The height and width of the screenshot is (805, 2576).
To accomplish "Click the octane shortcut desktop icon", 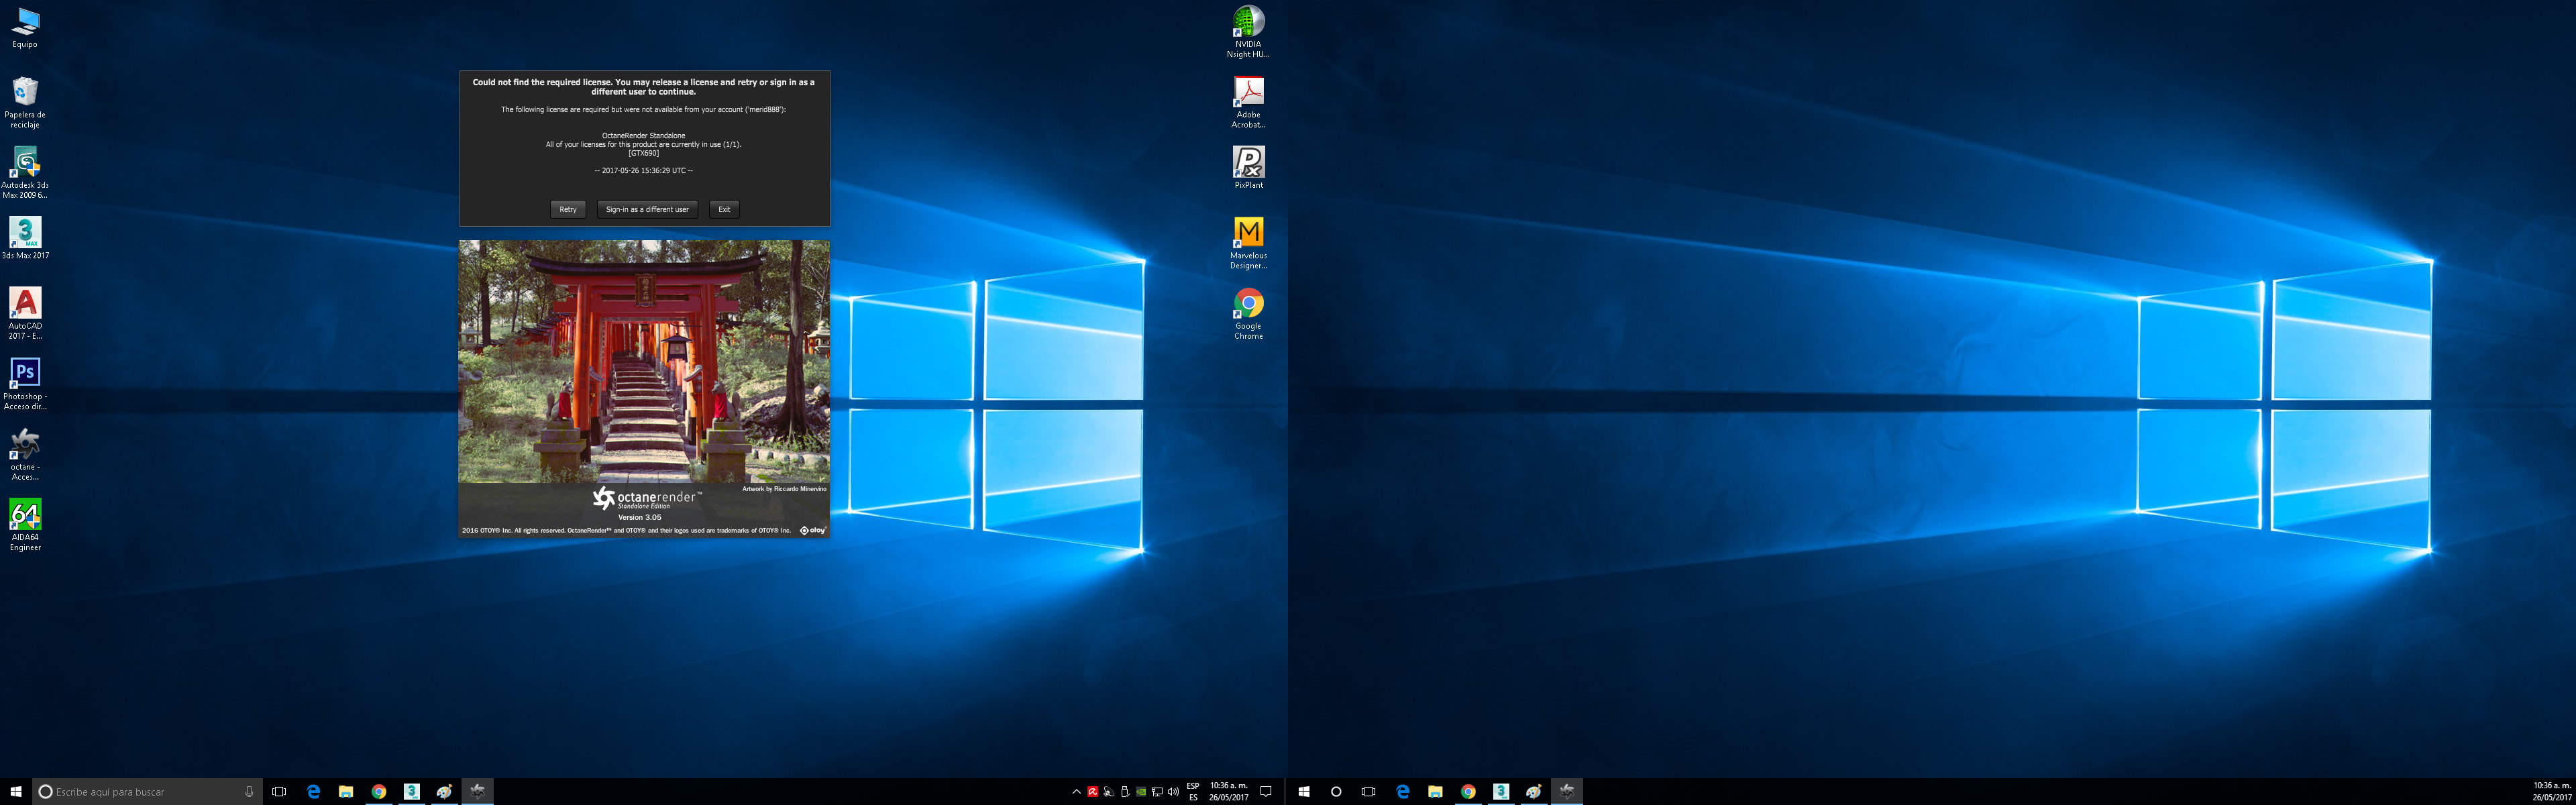I will (25, 445).
